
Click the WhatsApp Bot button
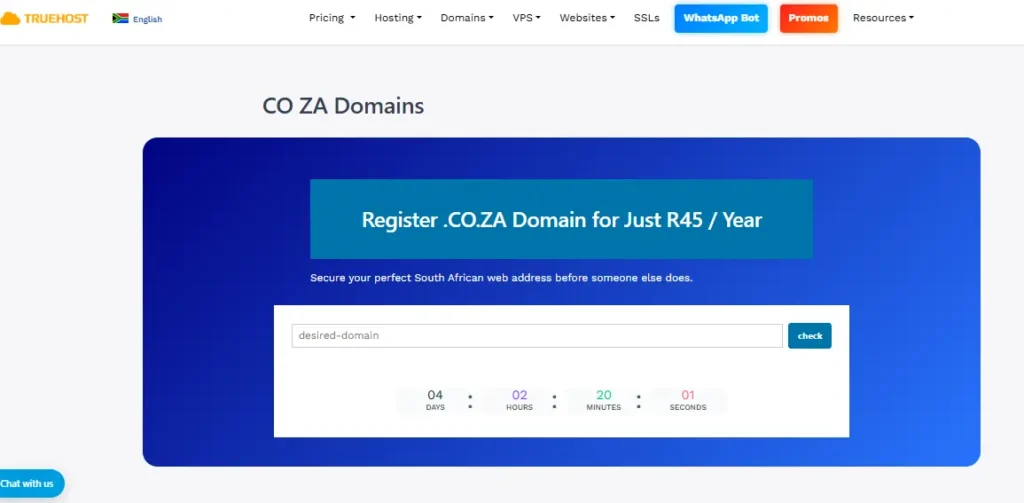[721, 18]
